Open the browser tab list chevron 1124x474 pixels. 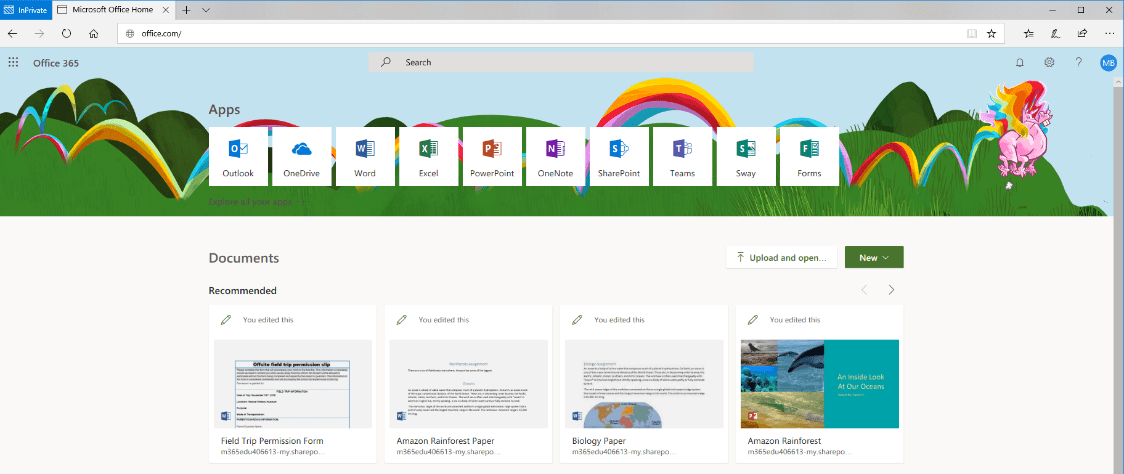pyautogui.click(x=206, y=9)
